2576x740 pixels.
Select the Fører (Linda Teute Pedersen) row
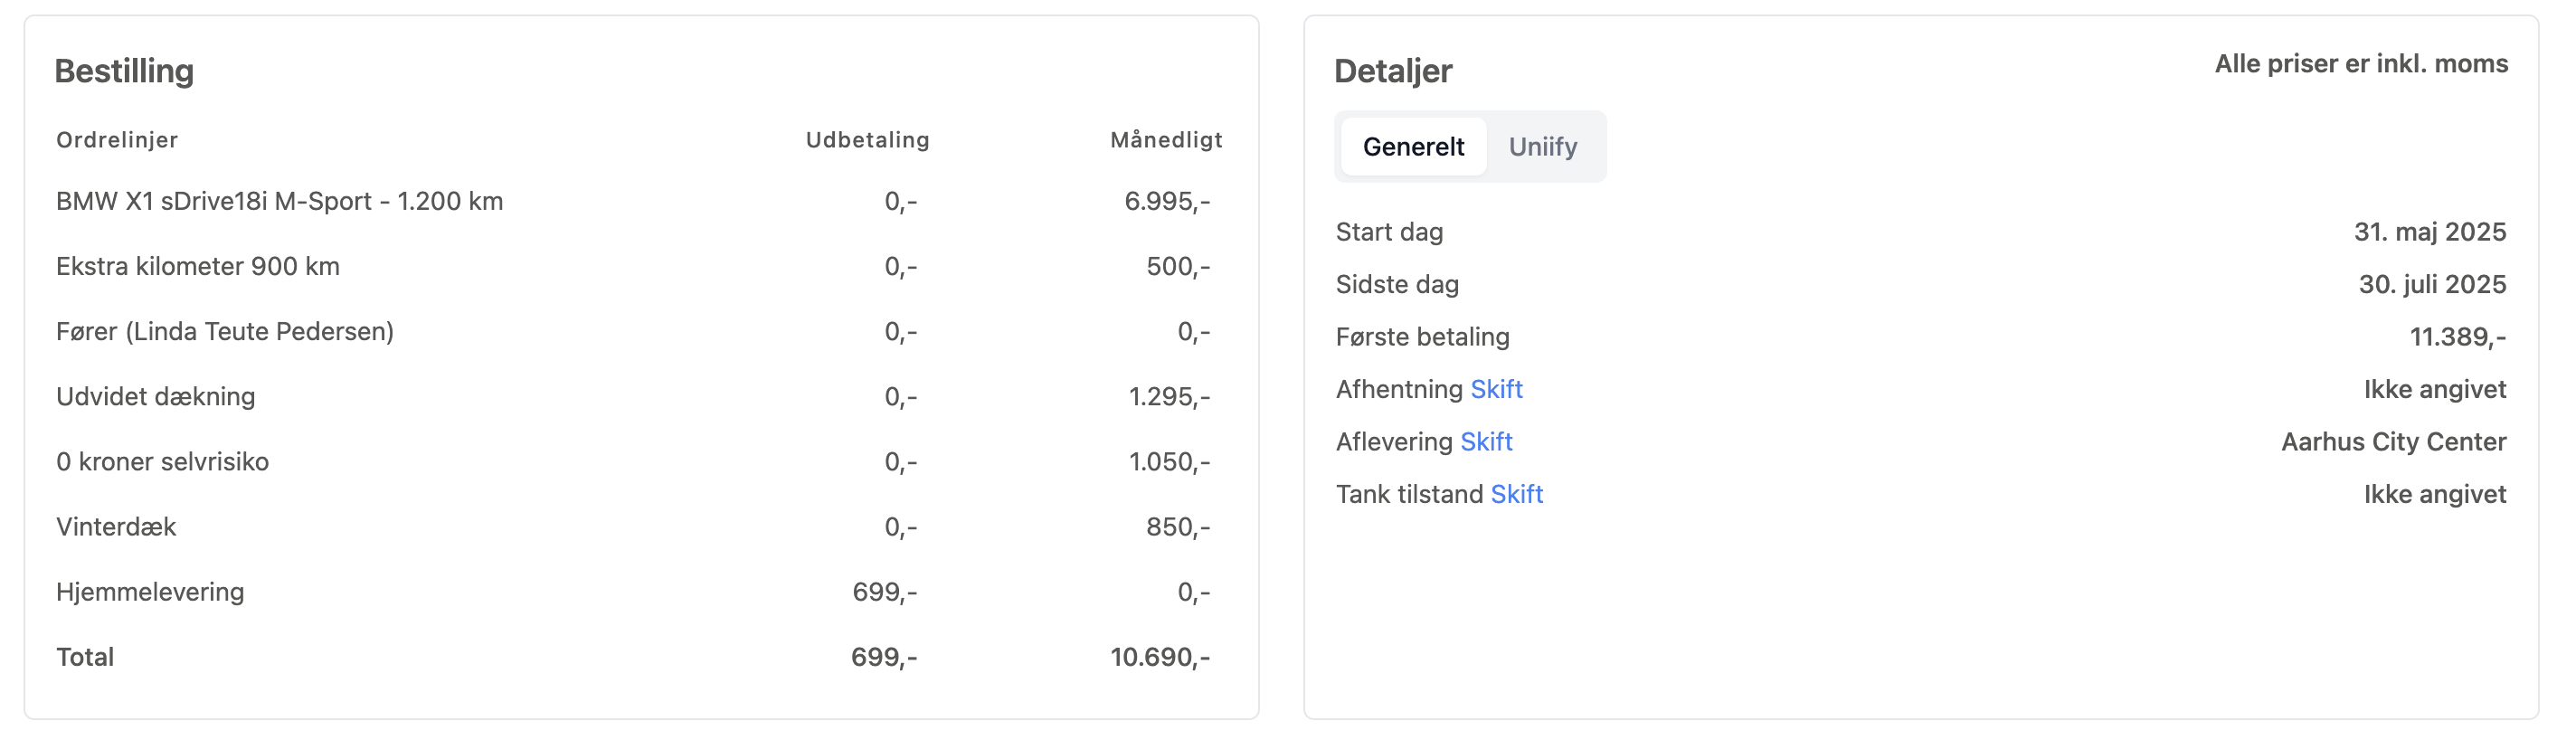click(225, 331)
